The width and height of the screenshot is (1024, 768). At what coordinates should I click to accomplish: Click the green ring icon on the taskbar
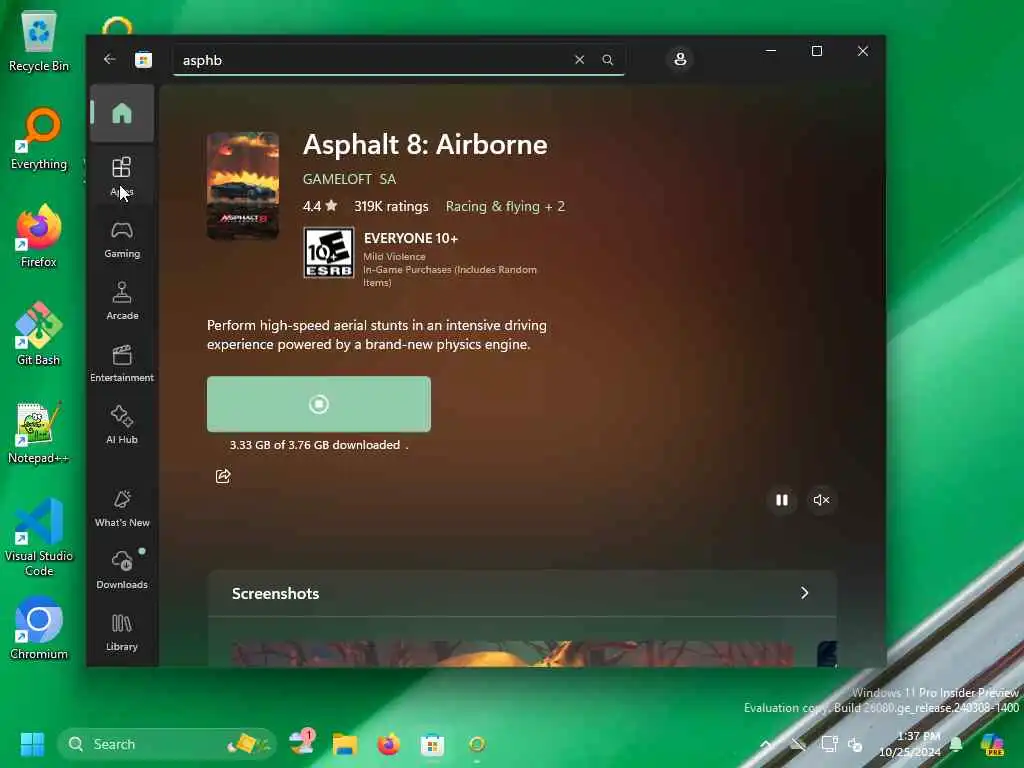tap(477, 744)
